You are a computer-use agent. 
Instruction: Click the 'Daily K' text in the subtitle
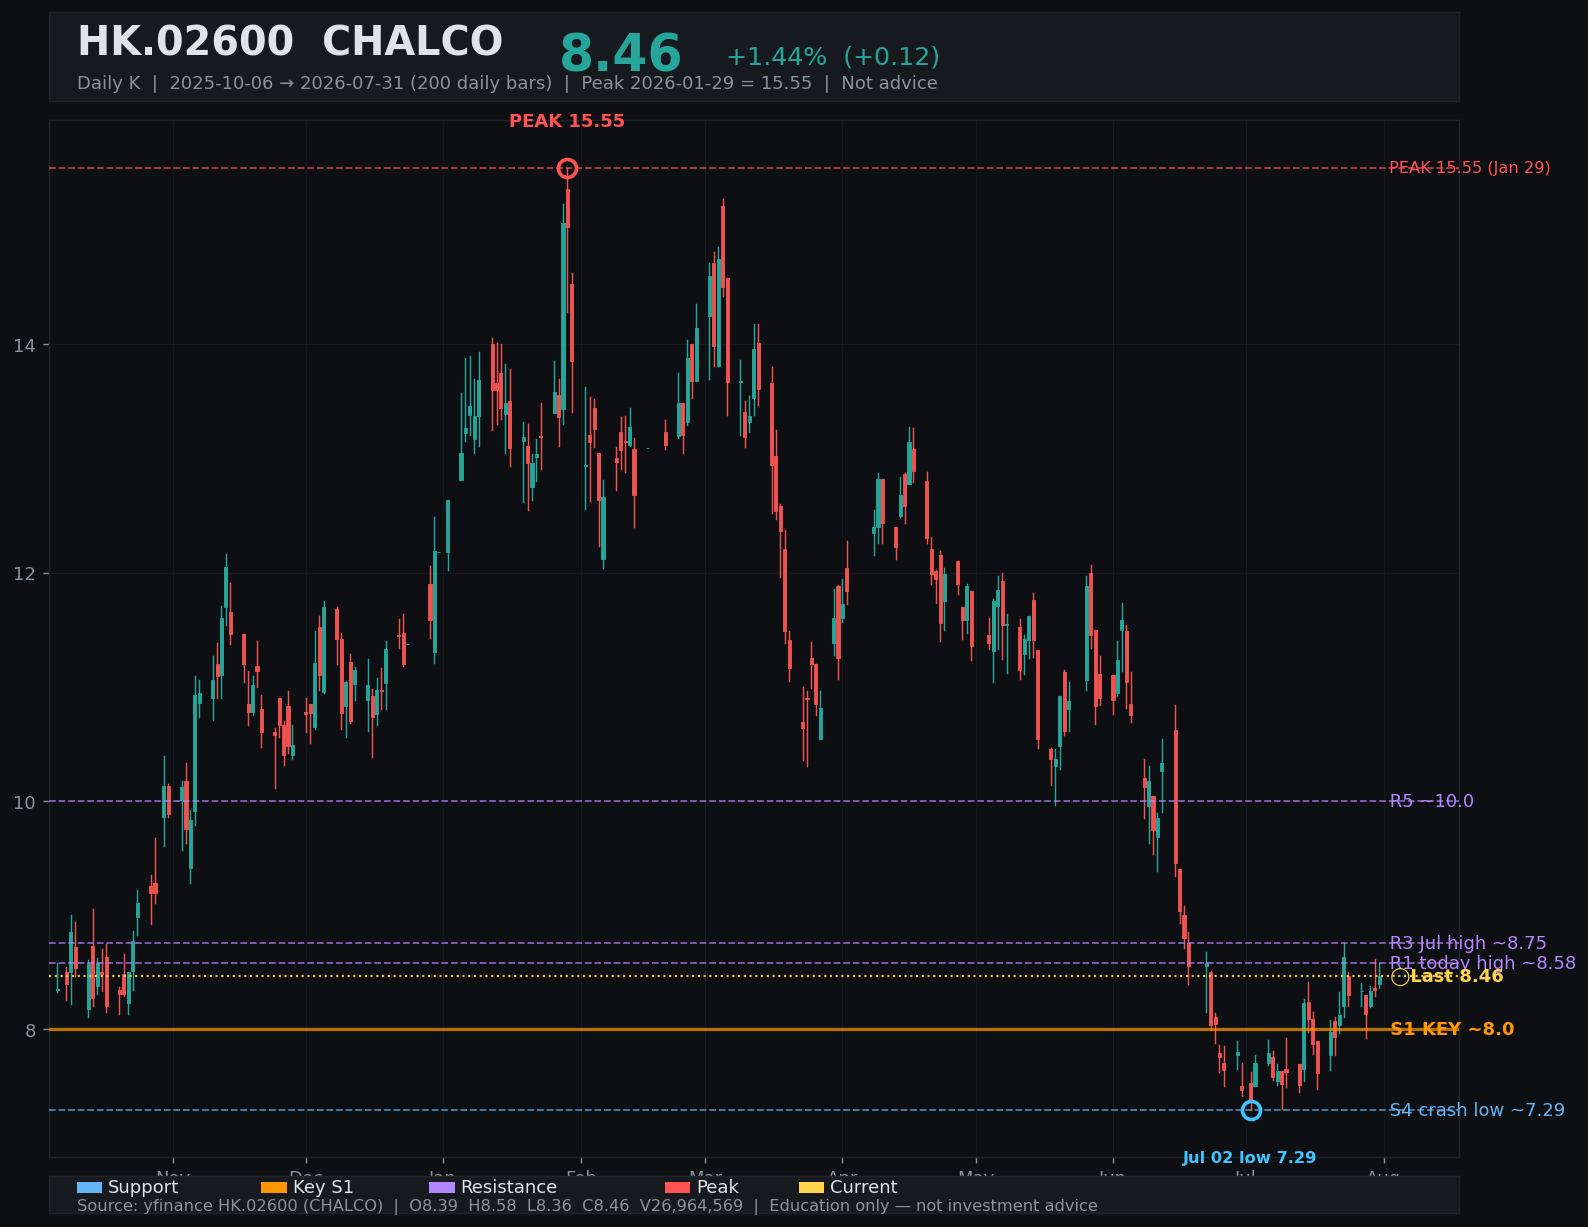109,83
